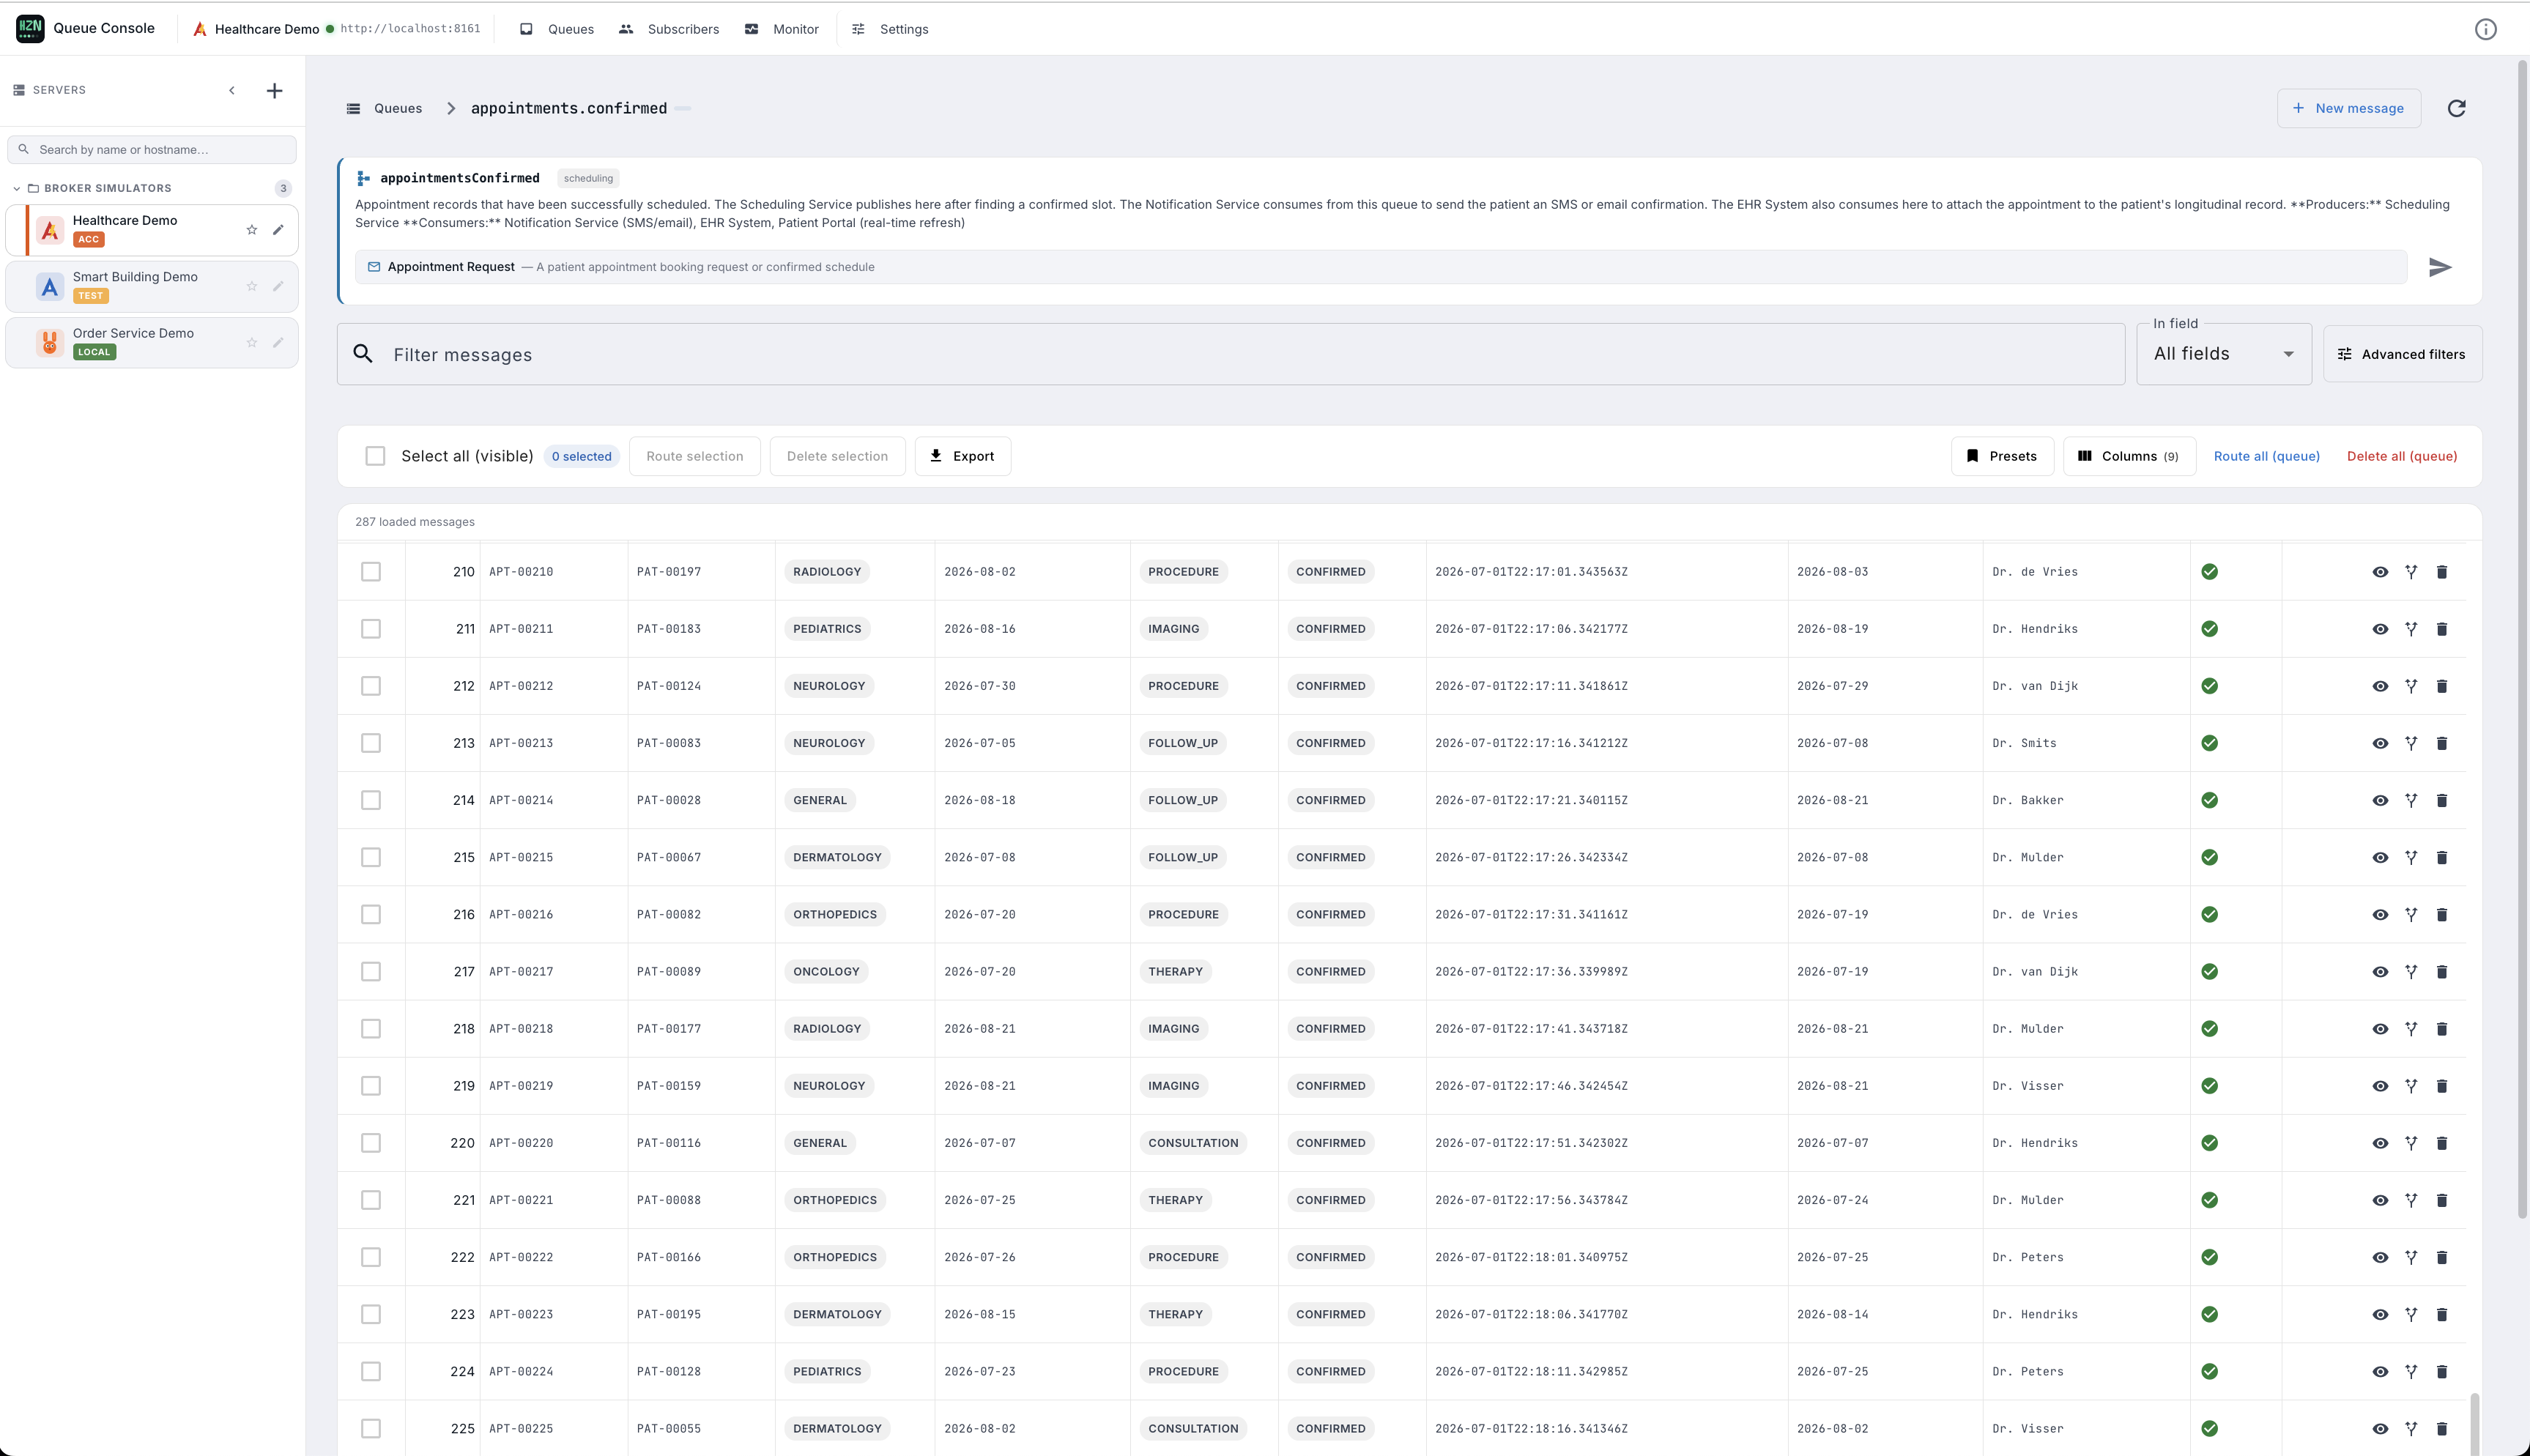
Task: Click Route all (queue) link
Action: coord(2266,456)
